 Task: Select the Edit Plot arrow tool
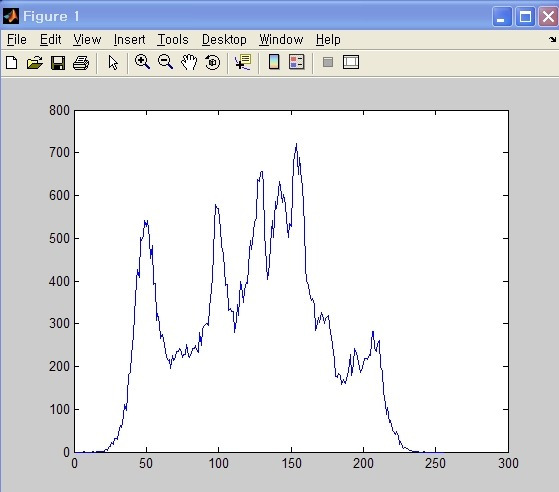[113, 63]
